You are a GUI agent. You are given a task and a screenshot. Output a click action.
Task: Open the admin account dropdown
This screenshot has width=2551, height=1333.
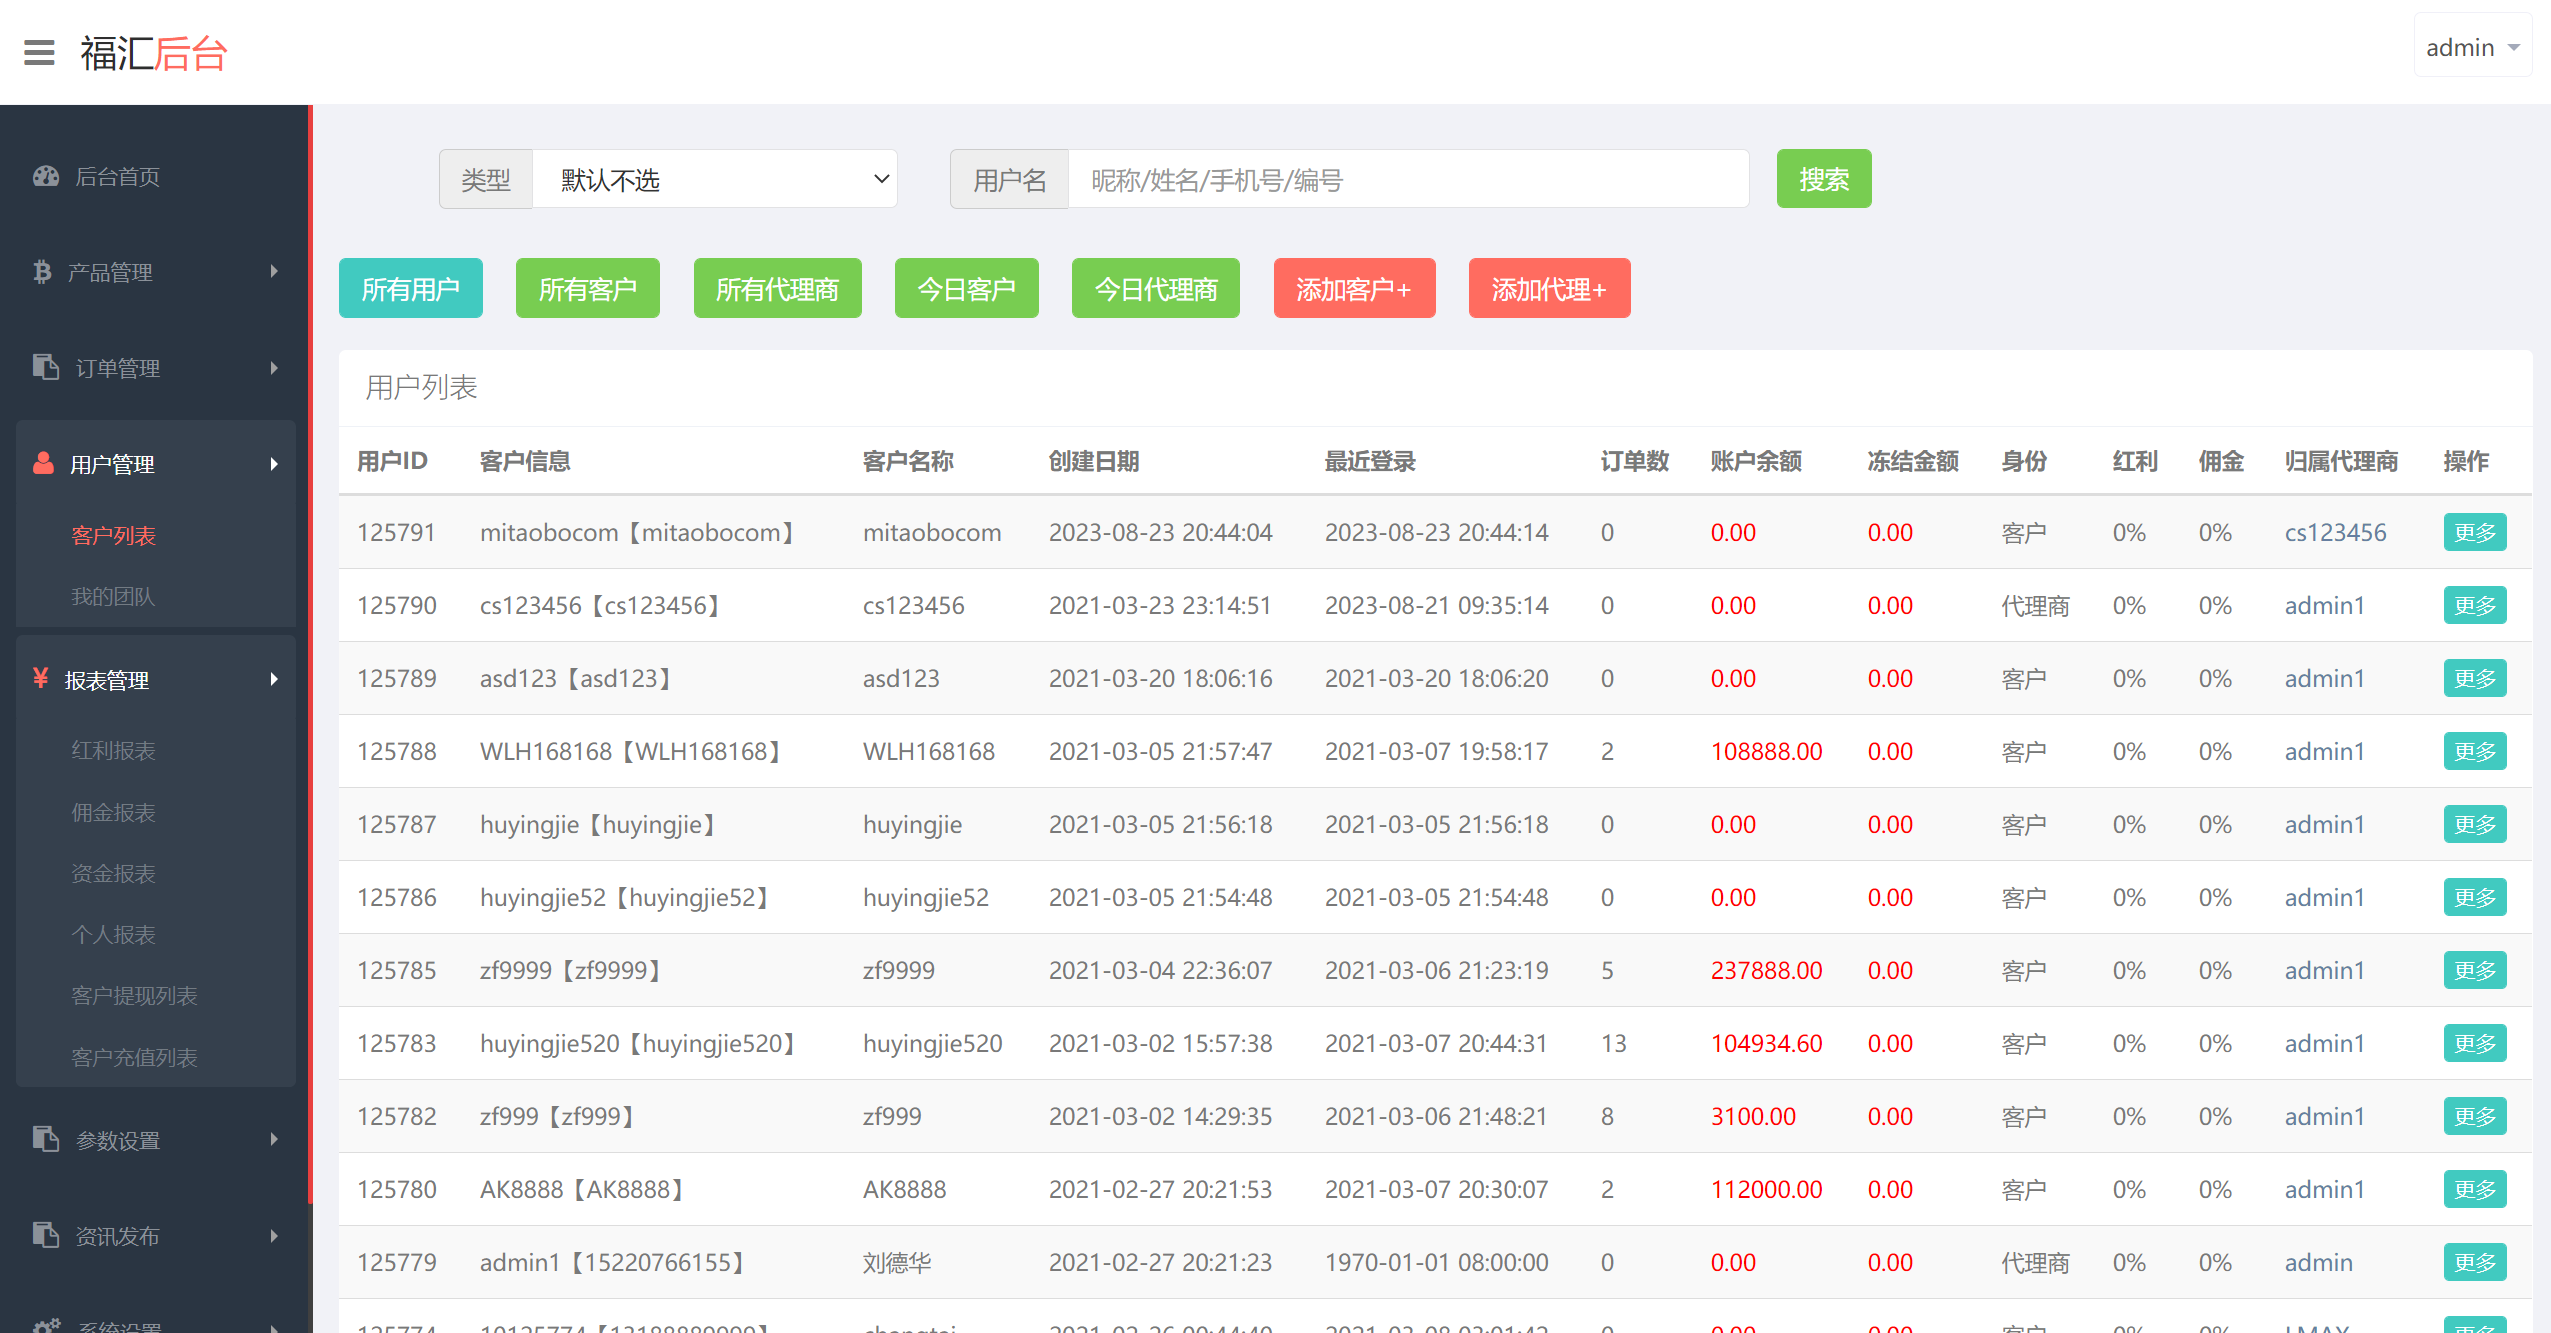point(2471,47)
